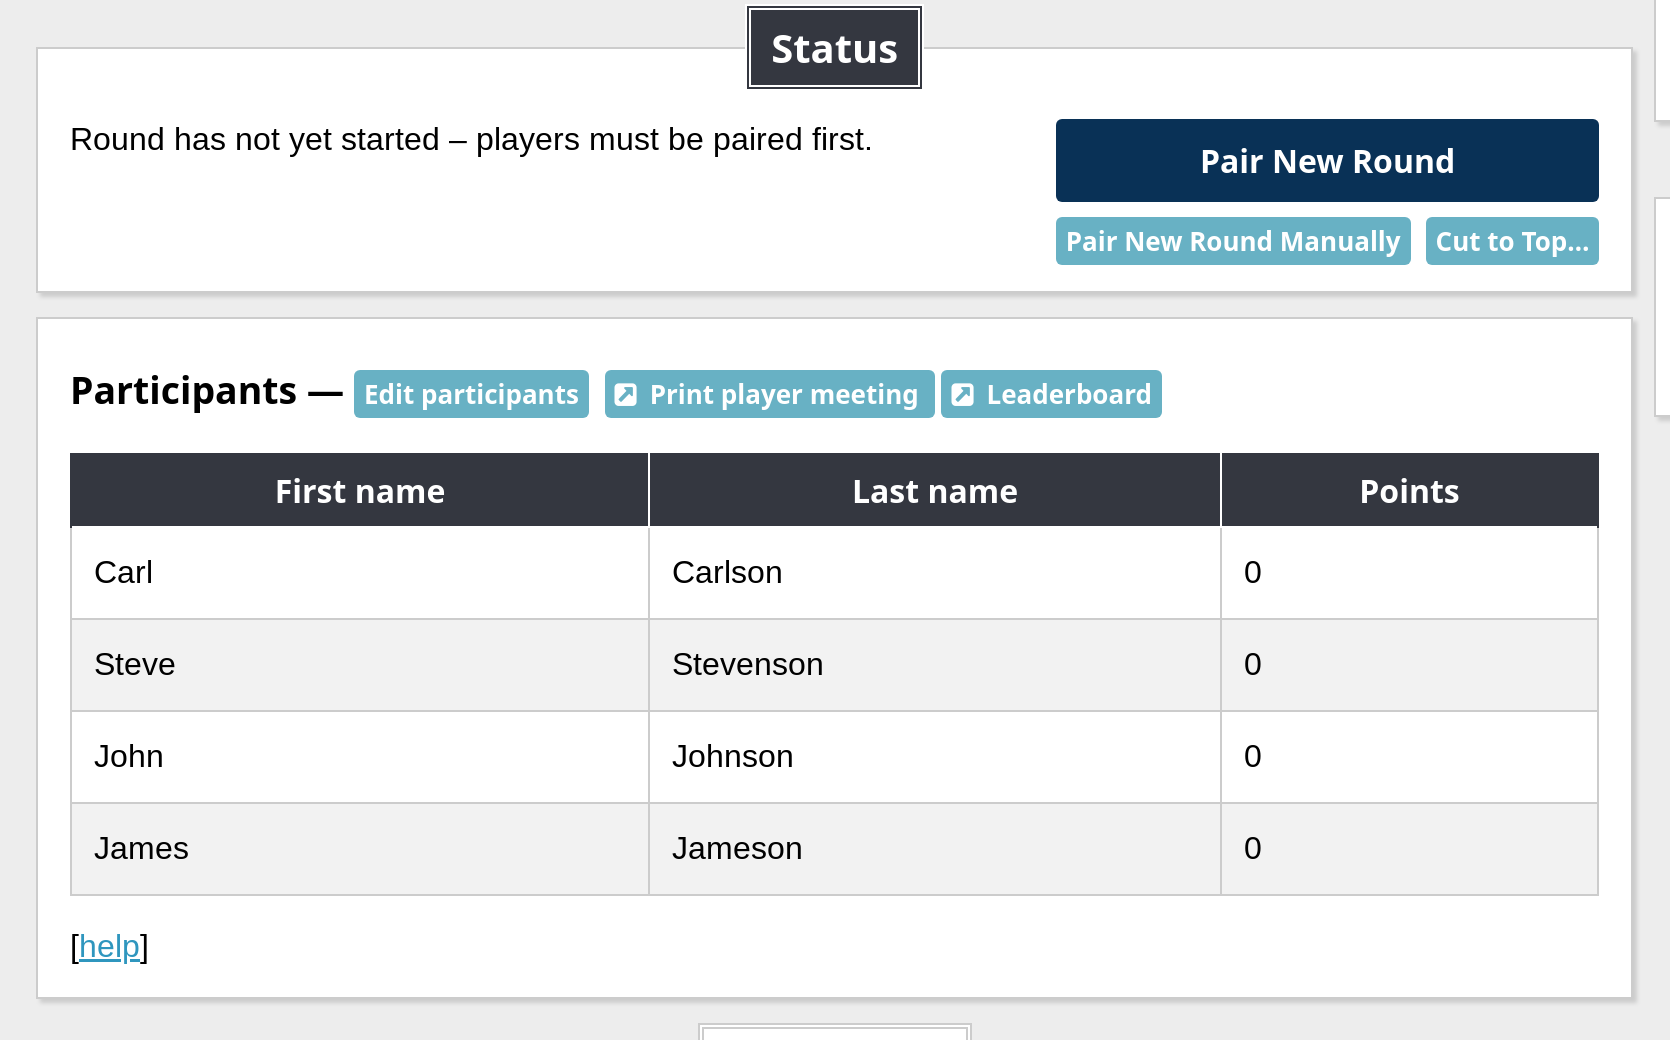Click the Jameson last name cell
The image size is (1670, 1040).
(736, 849)
